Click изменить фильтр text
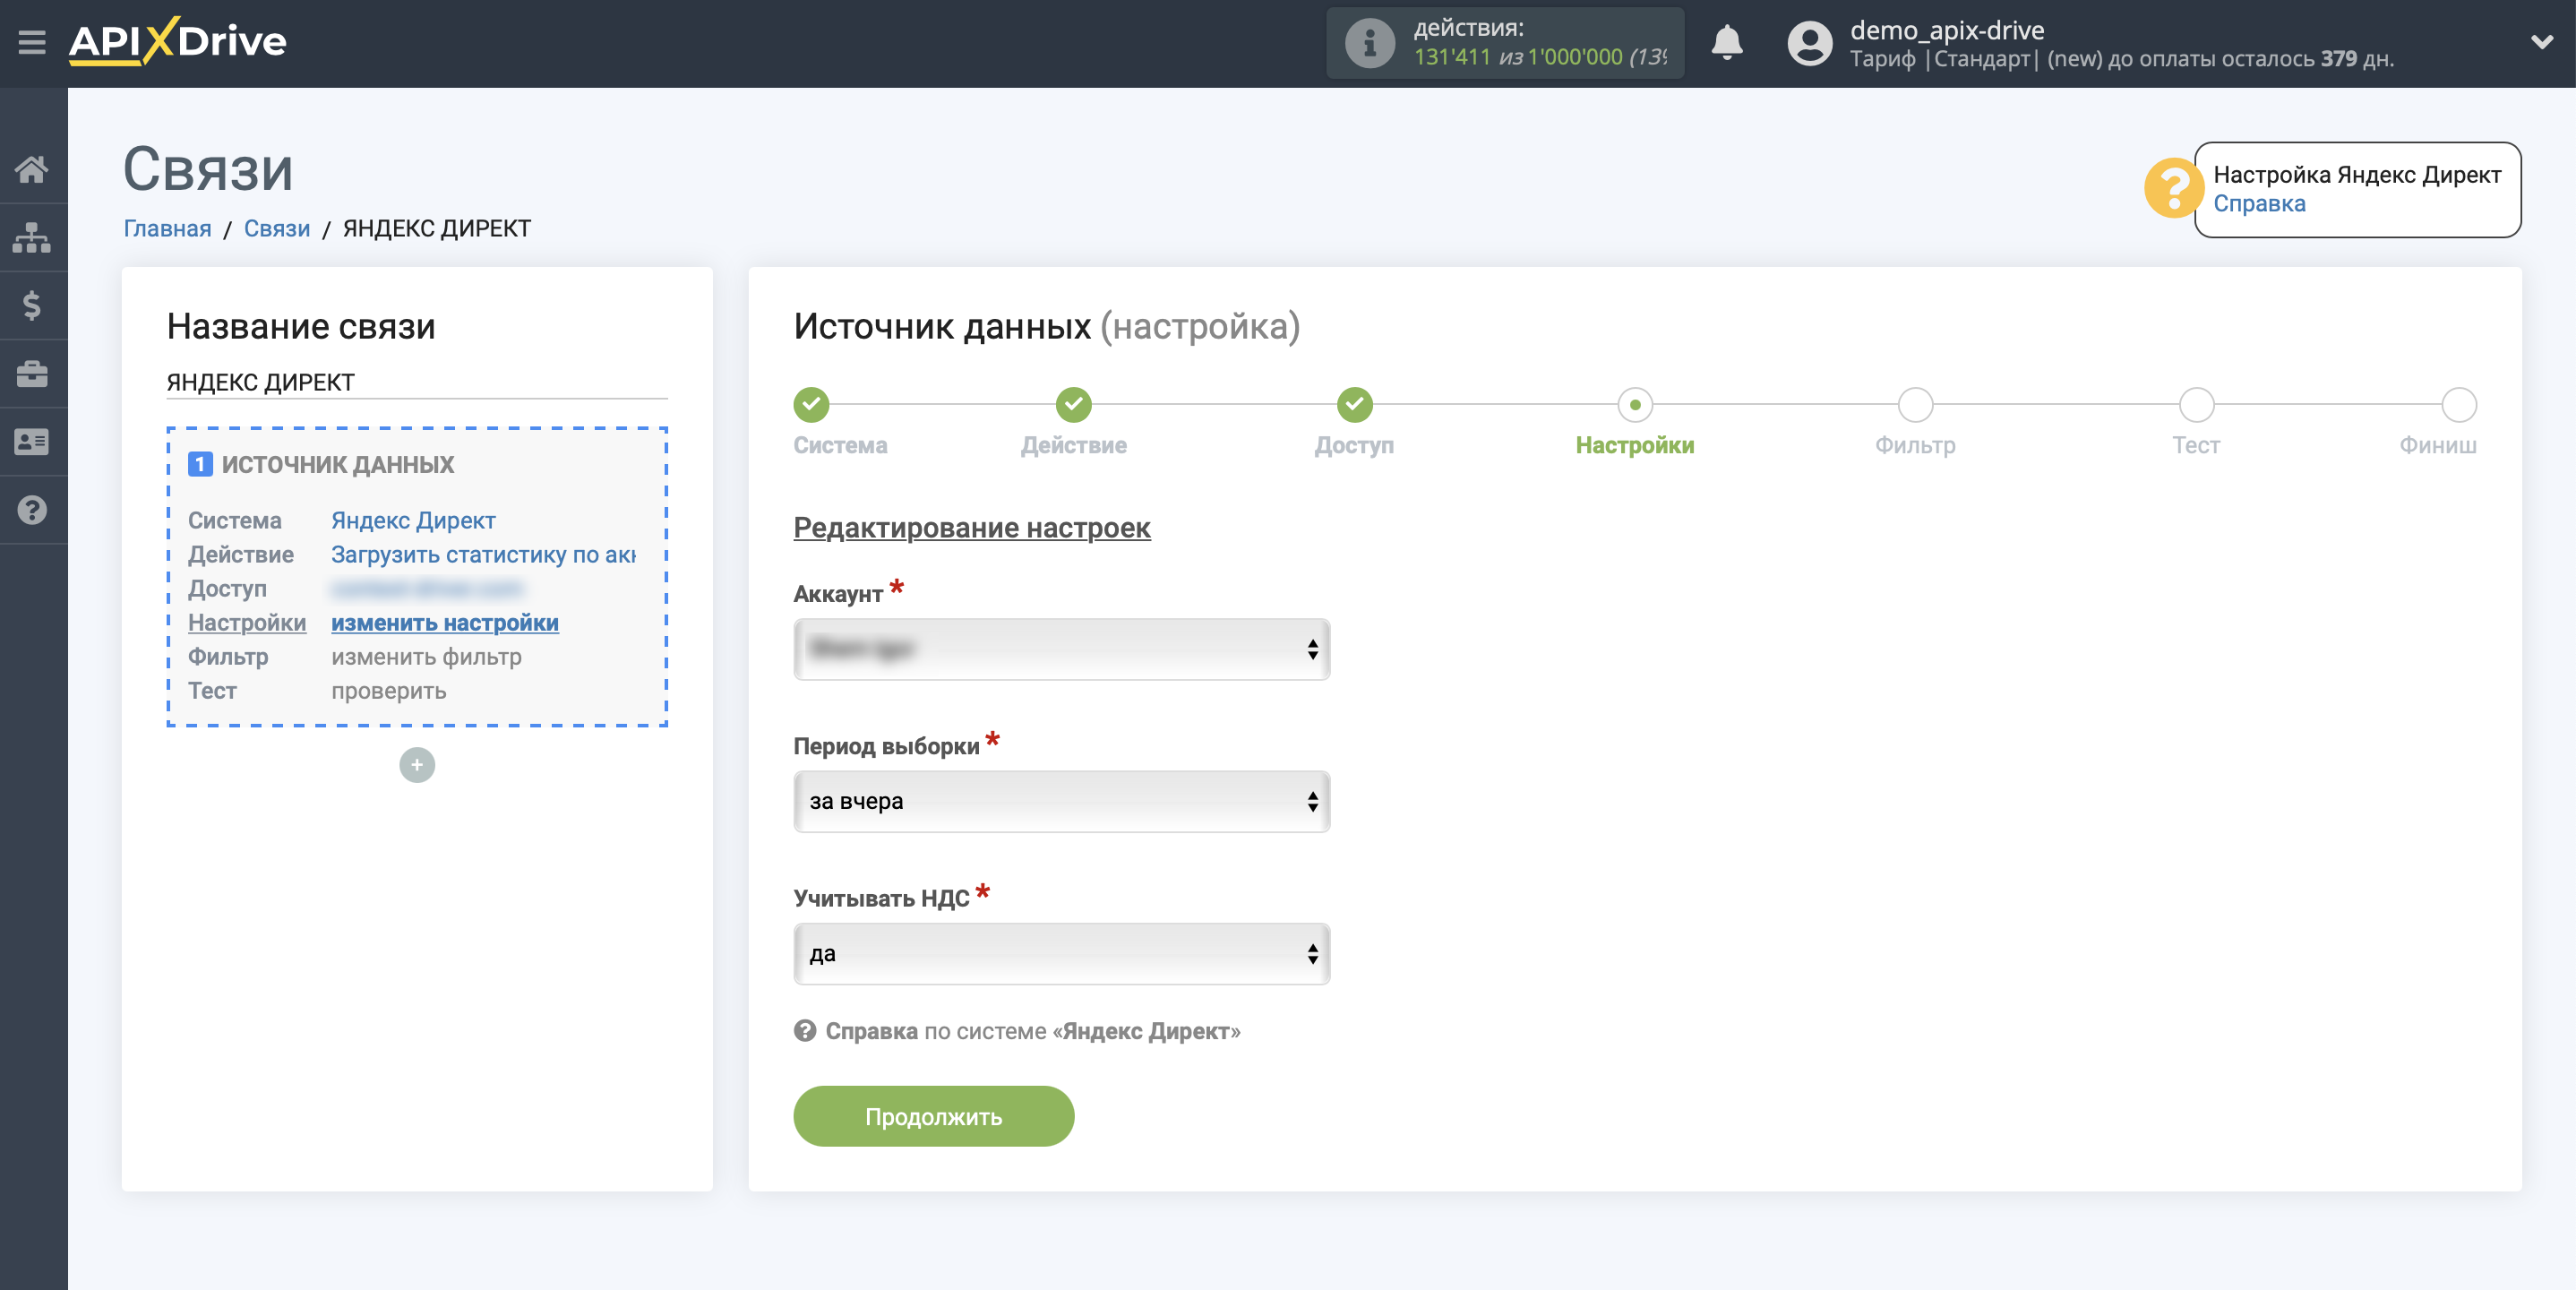Screen dimensions: 2576x1290 pos(426,656)
